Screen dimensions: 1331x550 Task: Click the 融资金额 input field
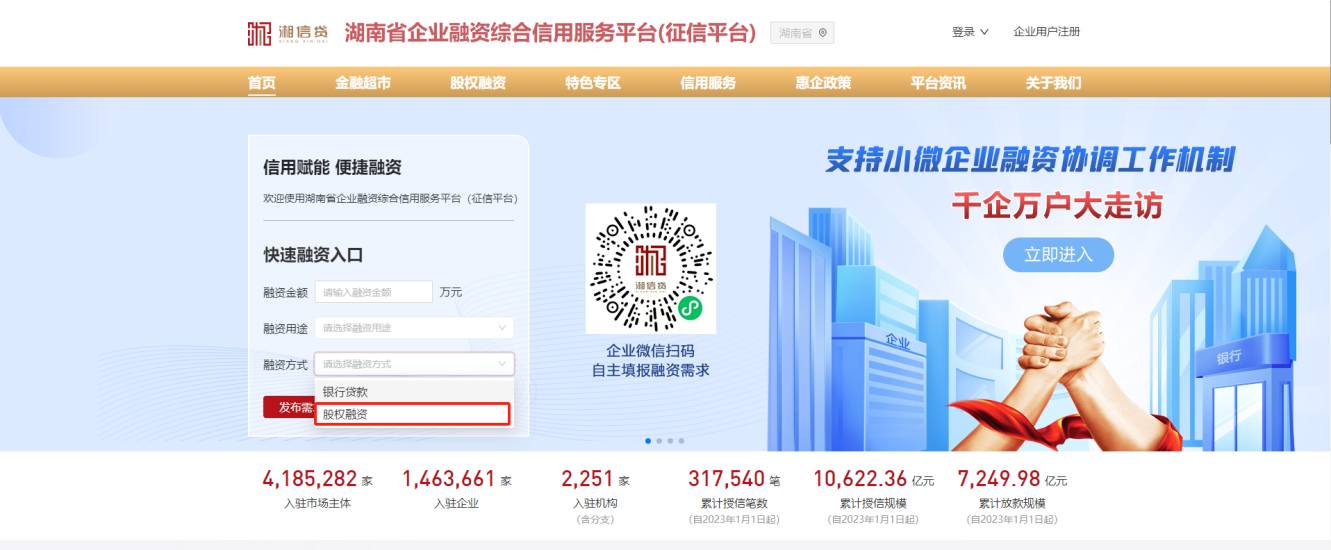pyautogui.click(x=374, y=292)
